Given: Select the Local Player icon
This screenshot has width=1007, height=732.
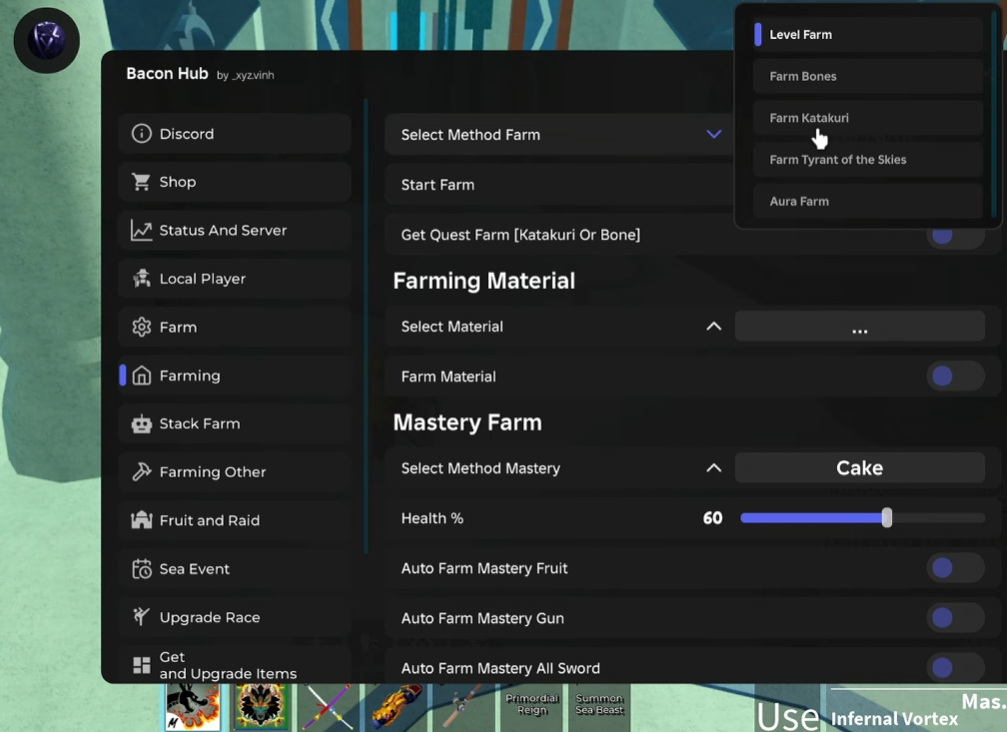Looking at the screenshot, I should 142,279.
